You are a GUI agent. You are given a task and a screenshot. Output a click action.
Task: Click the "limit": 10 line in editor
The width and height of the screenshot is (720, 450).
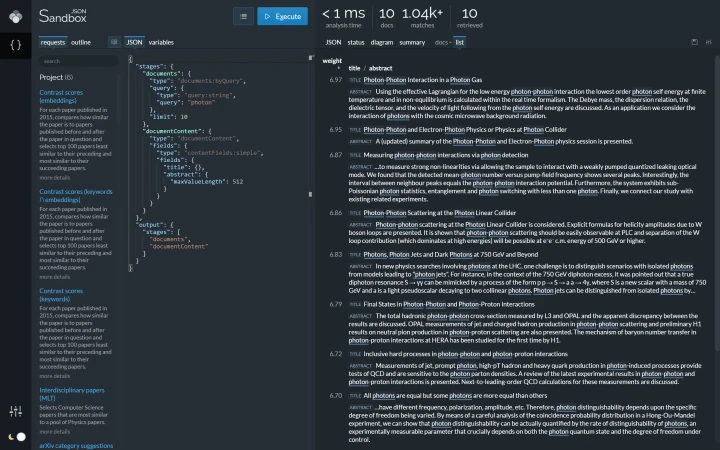tap(168, 117)
